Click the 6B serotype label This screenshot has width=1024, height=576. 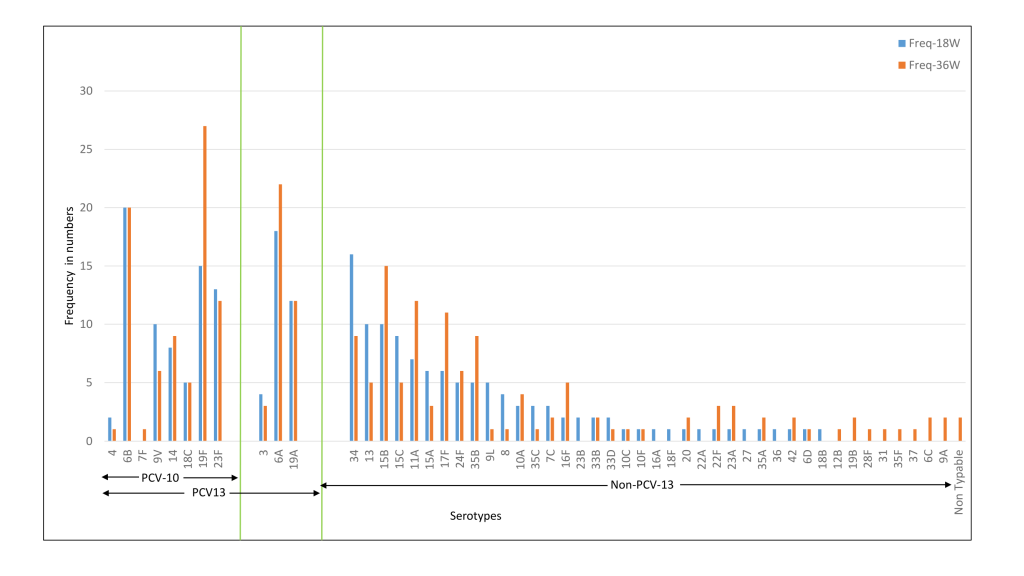coord(127,456)
